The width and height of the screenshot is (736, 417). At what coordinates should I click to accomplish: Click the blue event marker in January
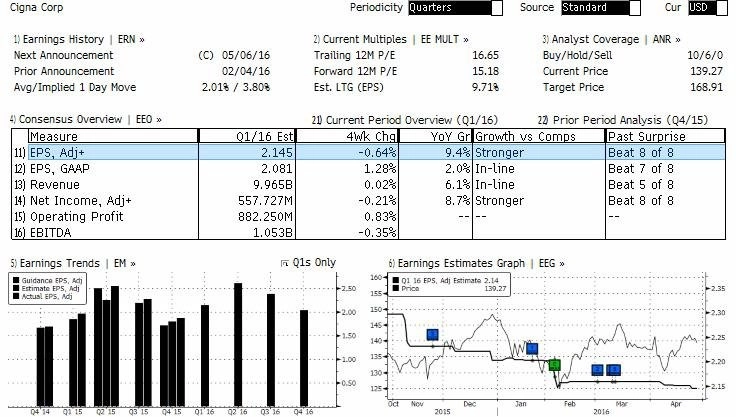click(x=532, y=348)
